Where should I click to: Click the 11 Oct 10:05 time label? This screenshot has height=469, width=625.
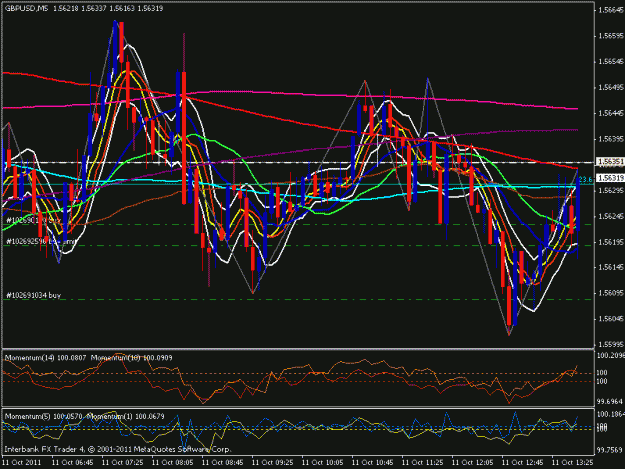(x=322, y=463)
